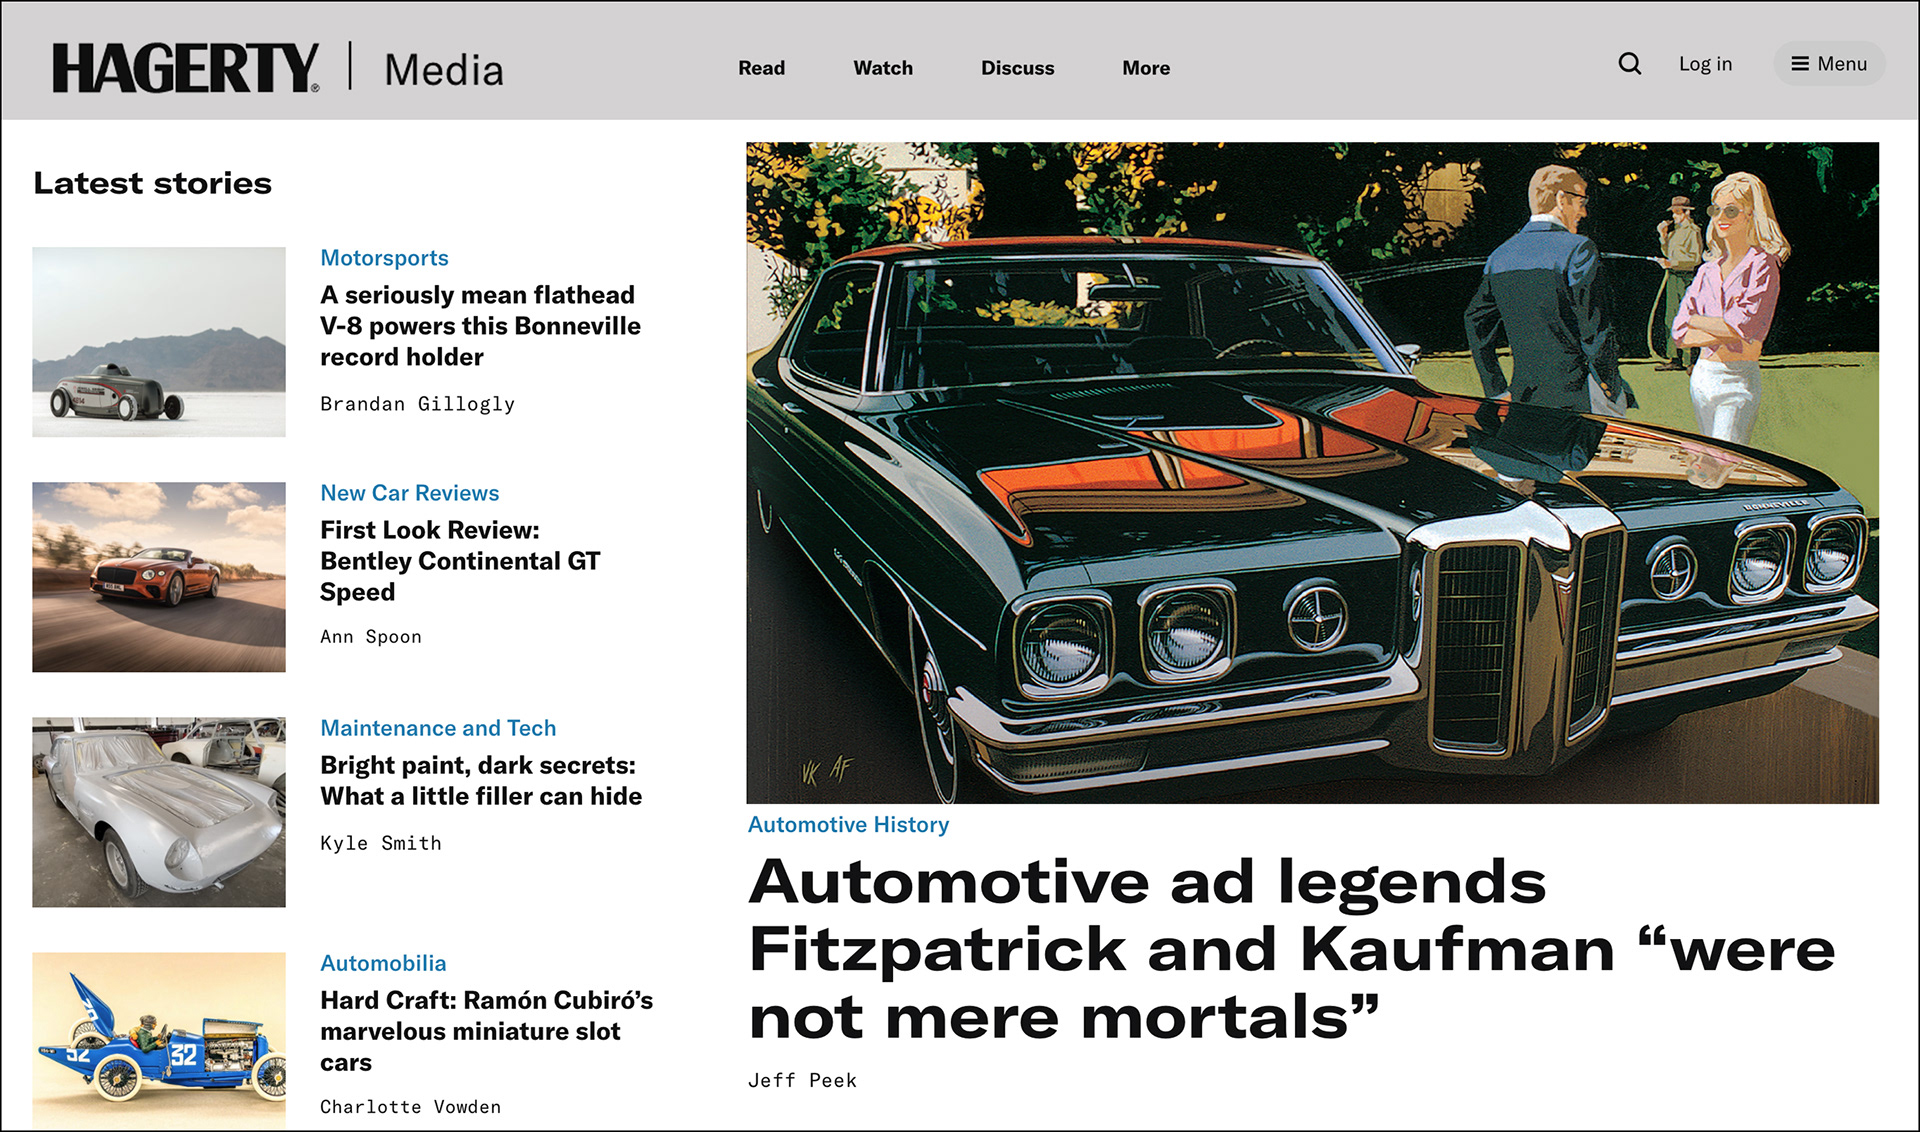Click author Jeff Peek

click(x=802, y=1081)
